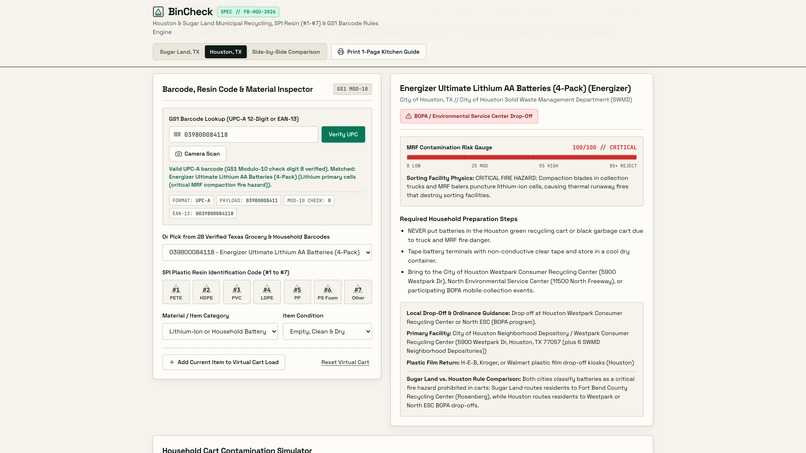Click the '85+ REJECT' gauge label

click(623, 166)
